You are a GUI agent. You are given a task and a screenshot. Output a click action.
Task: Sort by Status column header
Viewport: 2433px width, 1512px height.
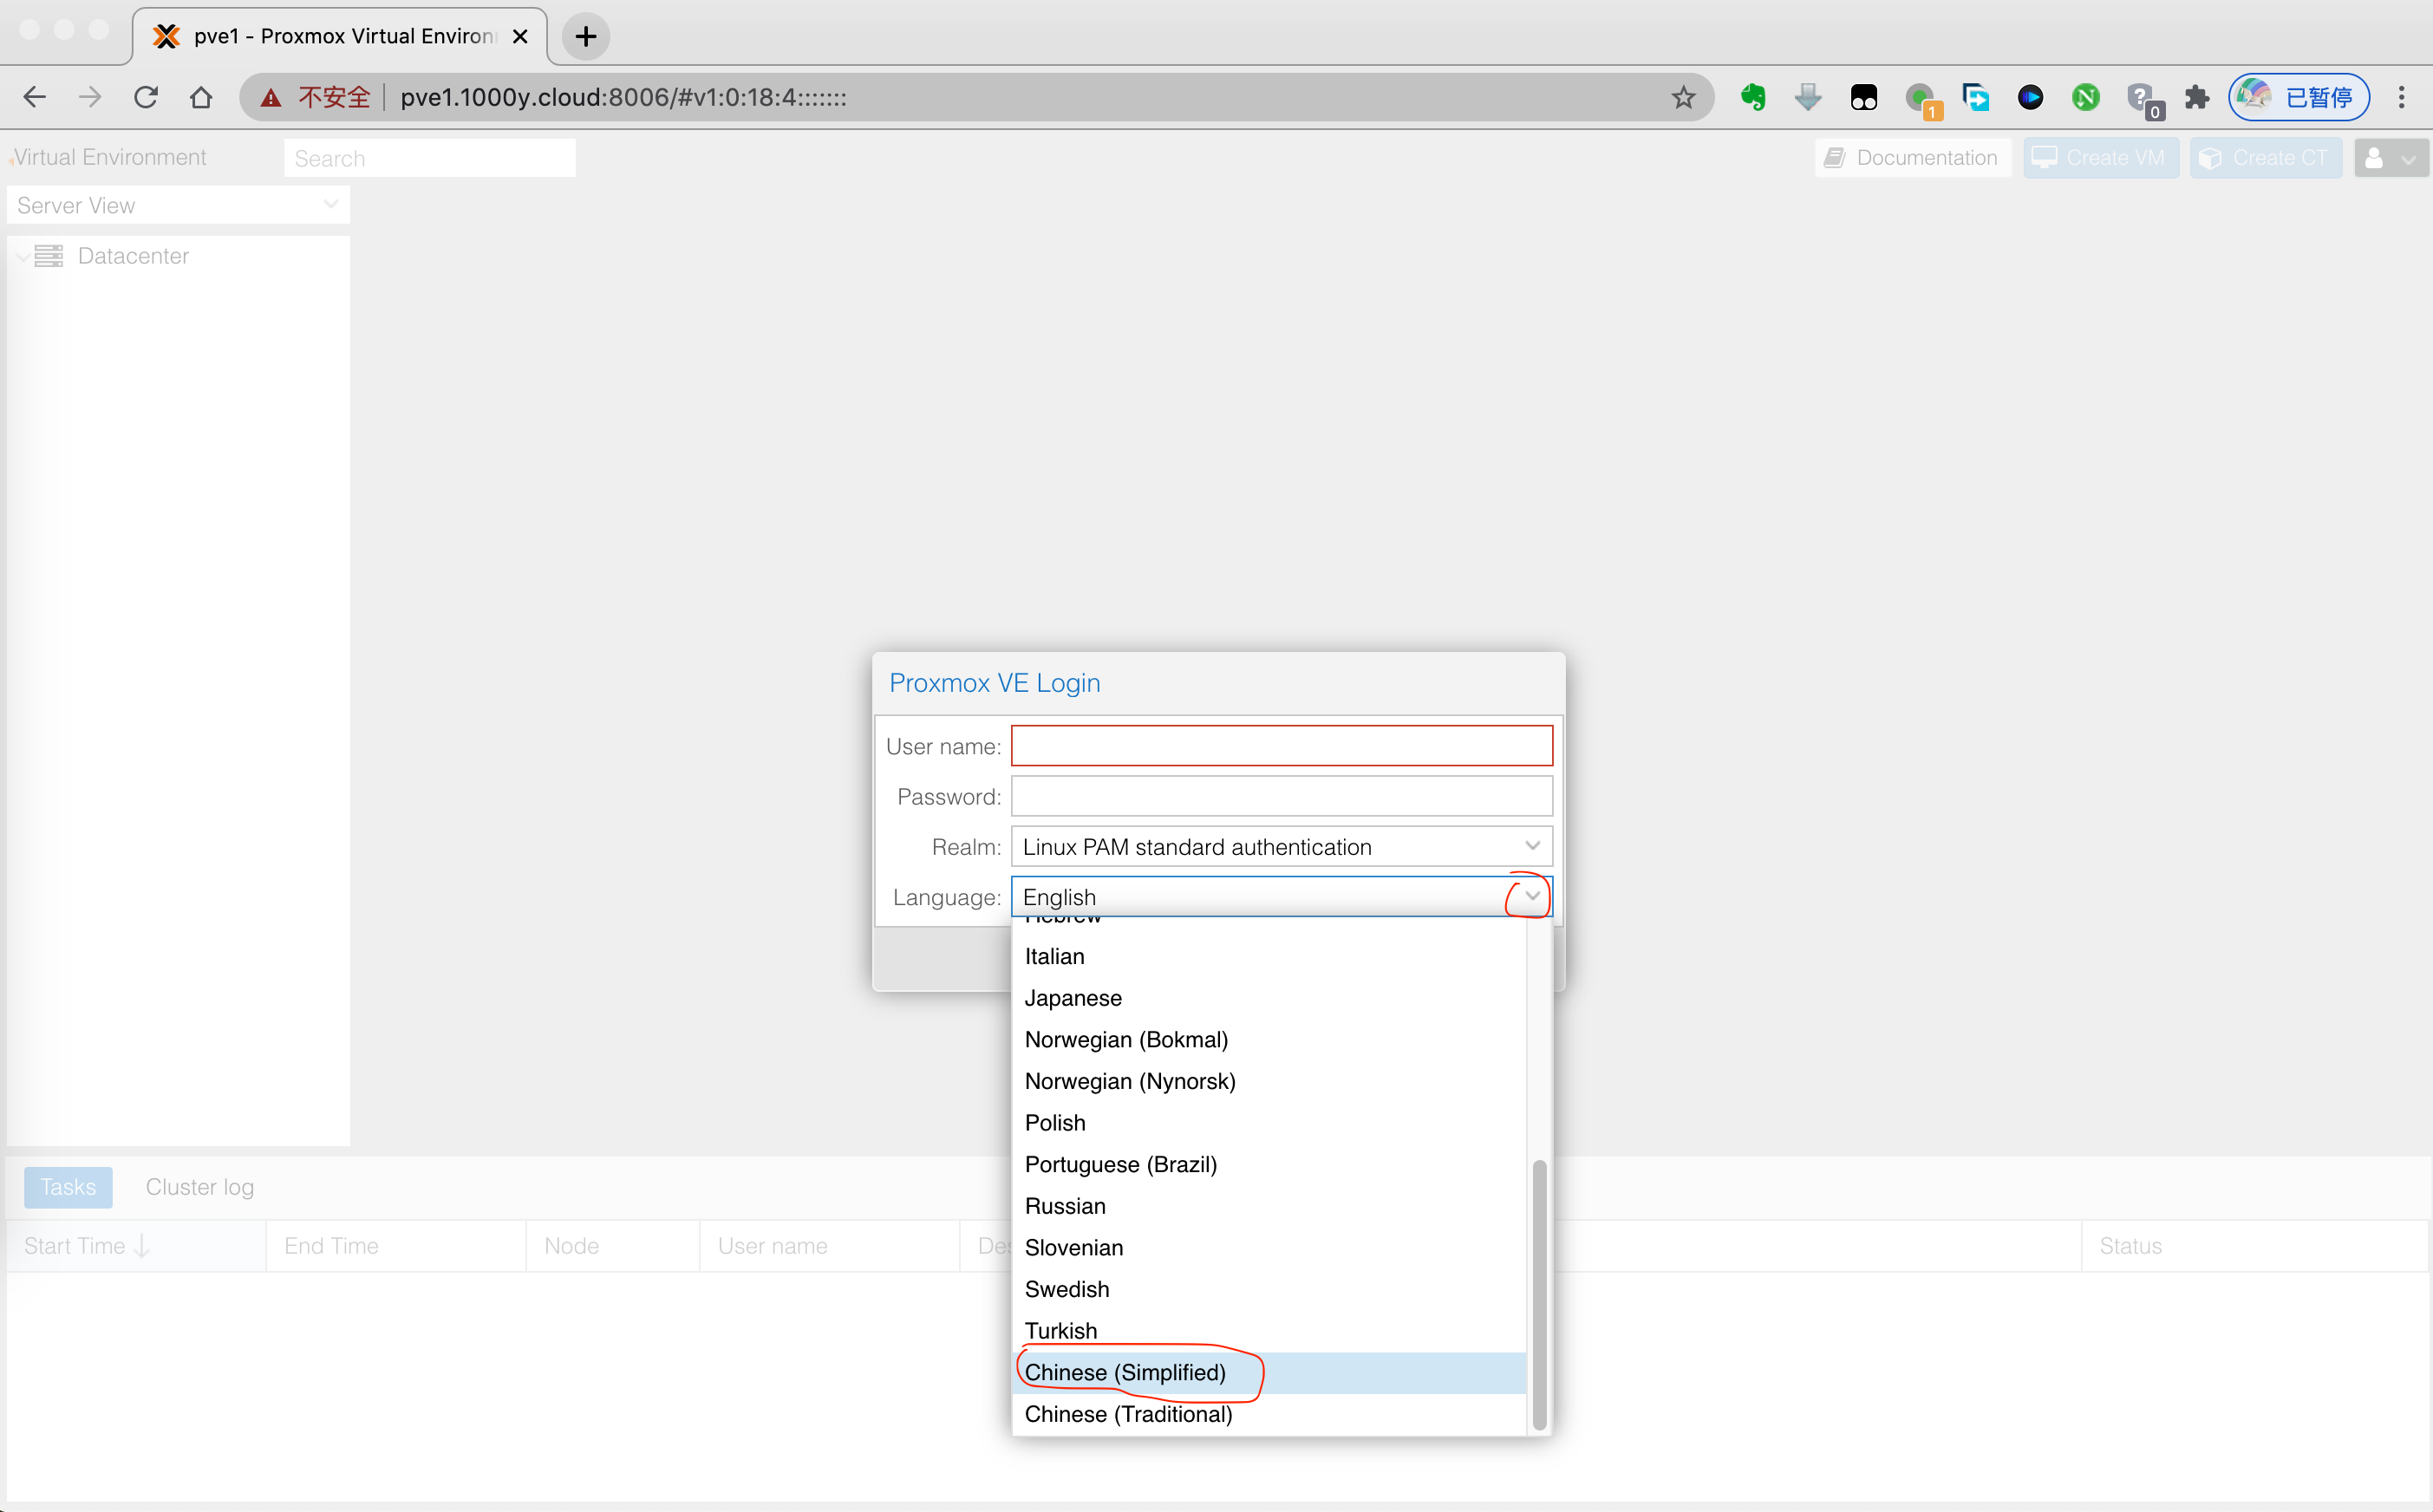2256,1246
